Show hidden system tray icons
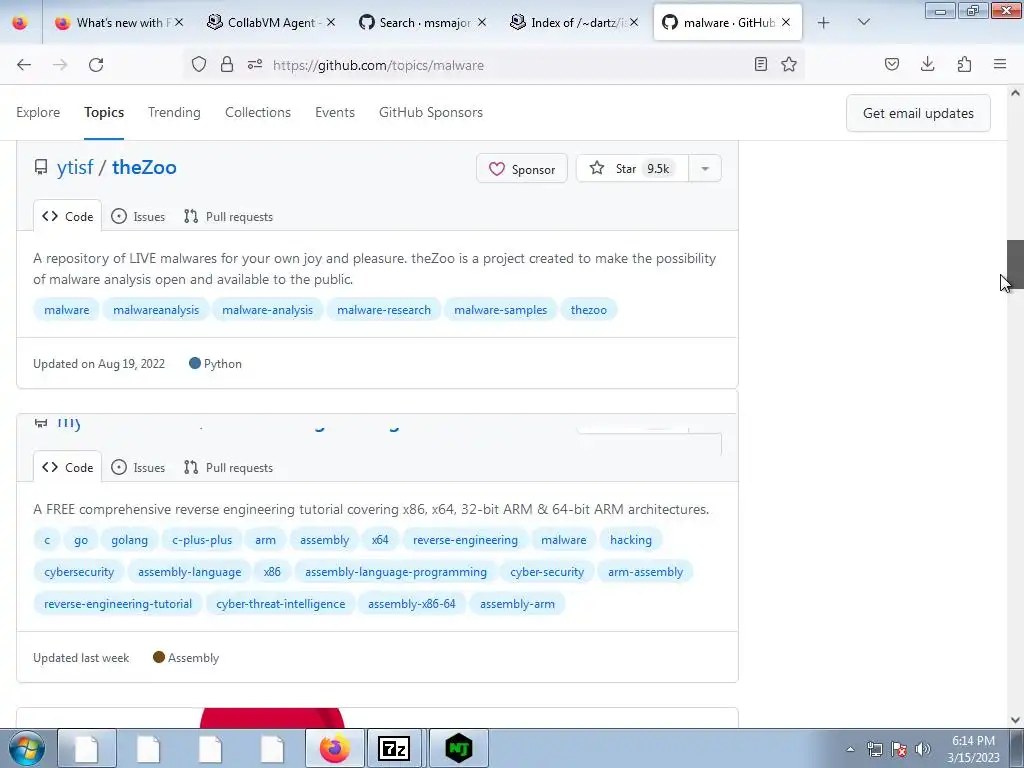The width and height of the screenshot is (1024, 768). coord(850,749)
